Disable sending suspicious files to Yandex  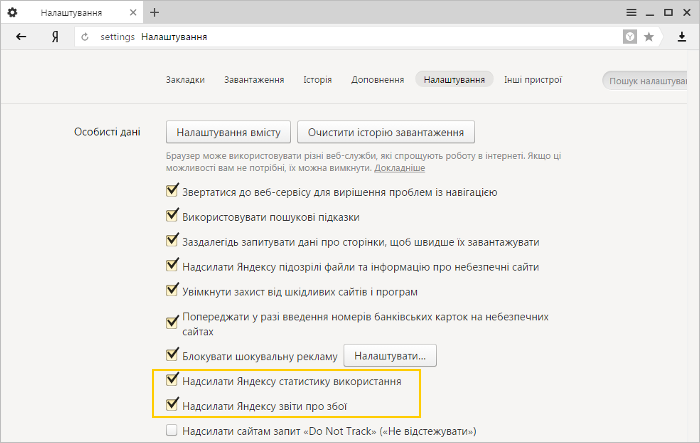click(x=172, y=266)
